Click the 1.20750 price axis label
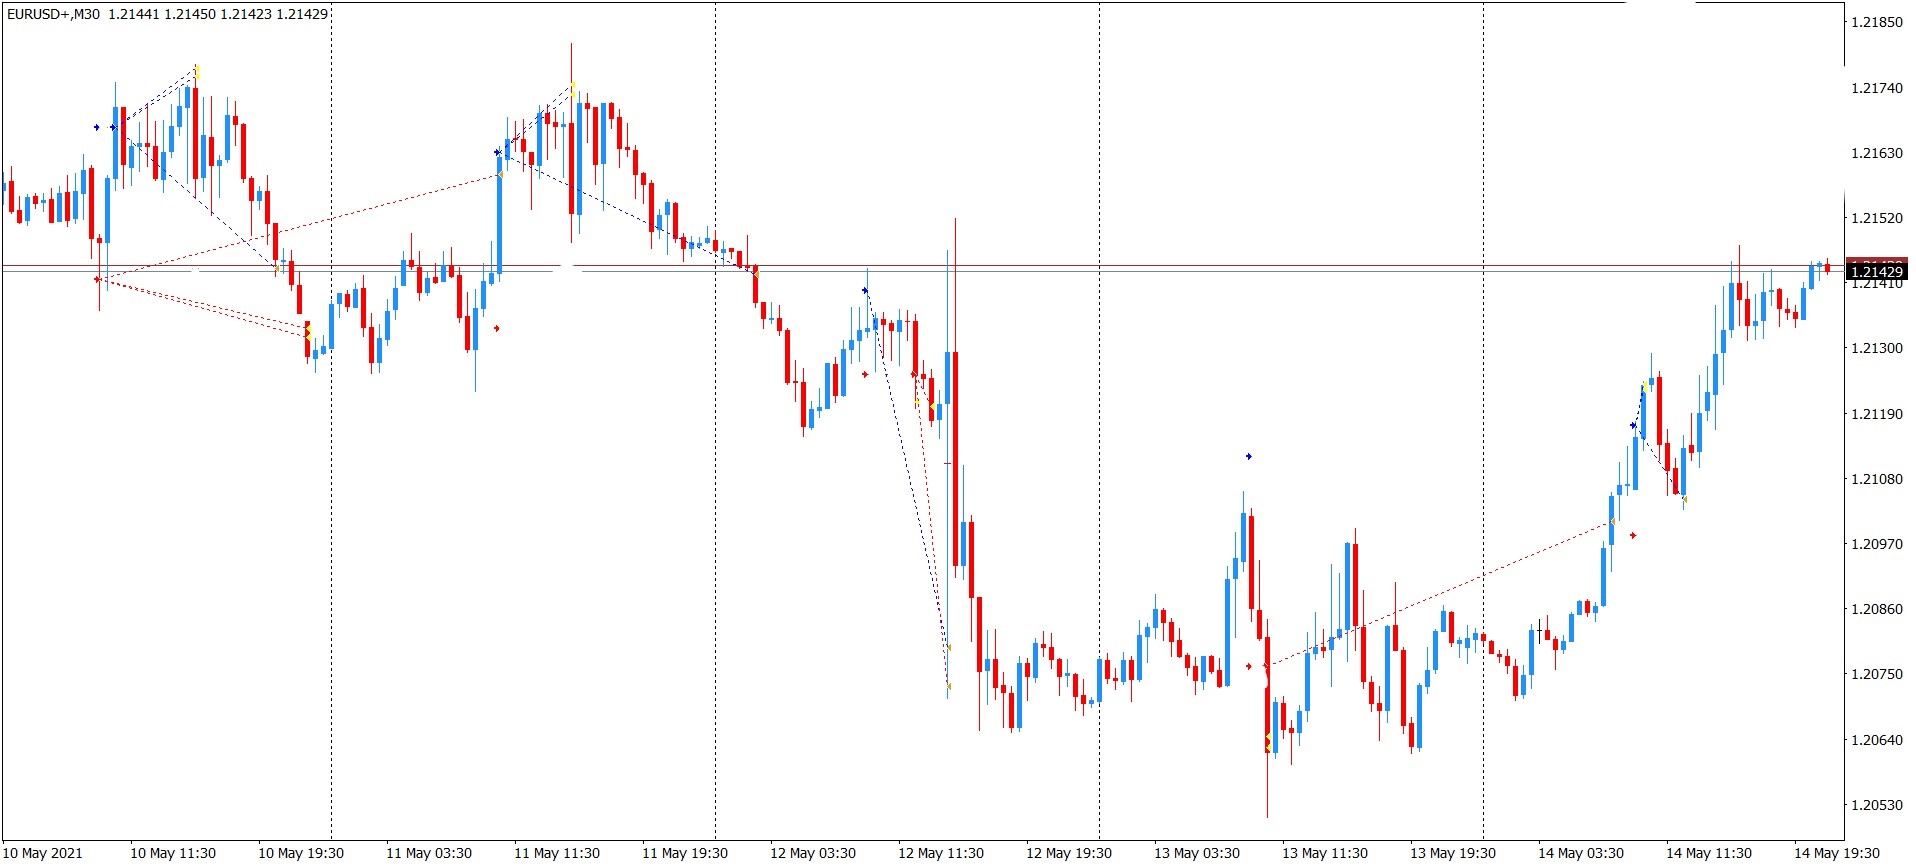 tap(1877, 674)
